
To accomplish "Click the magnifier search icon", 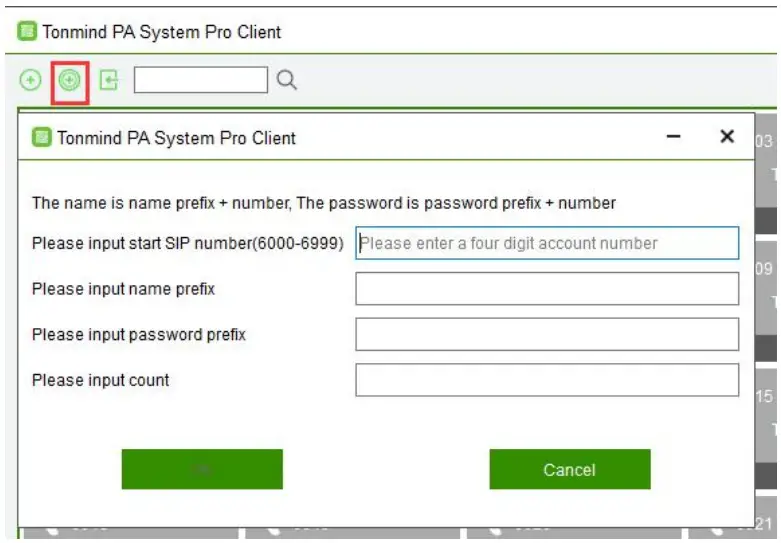I will click(x=286, y=80).
